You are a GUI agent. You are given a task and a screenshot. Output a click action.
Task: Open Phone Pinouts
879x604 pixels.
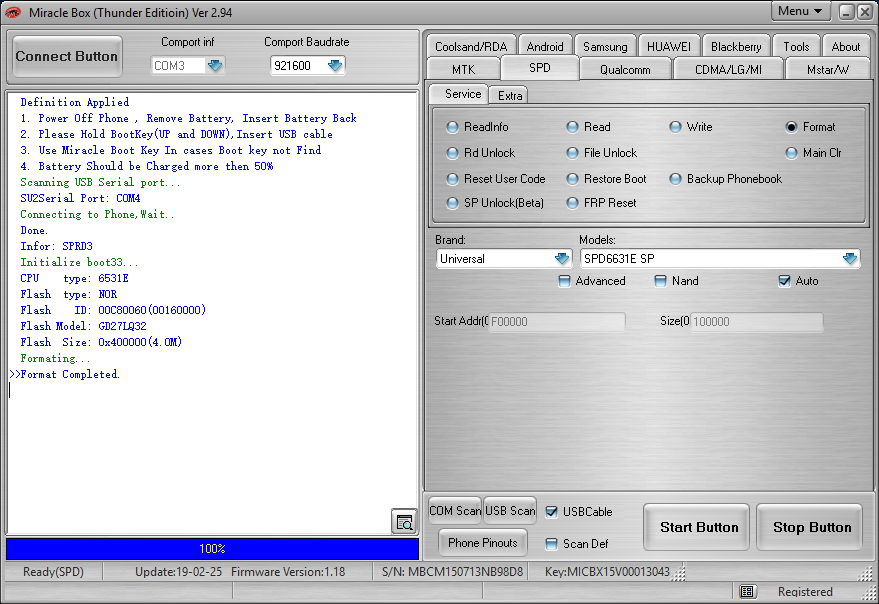(482, 542)
